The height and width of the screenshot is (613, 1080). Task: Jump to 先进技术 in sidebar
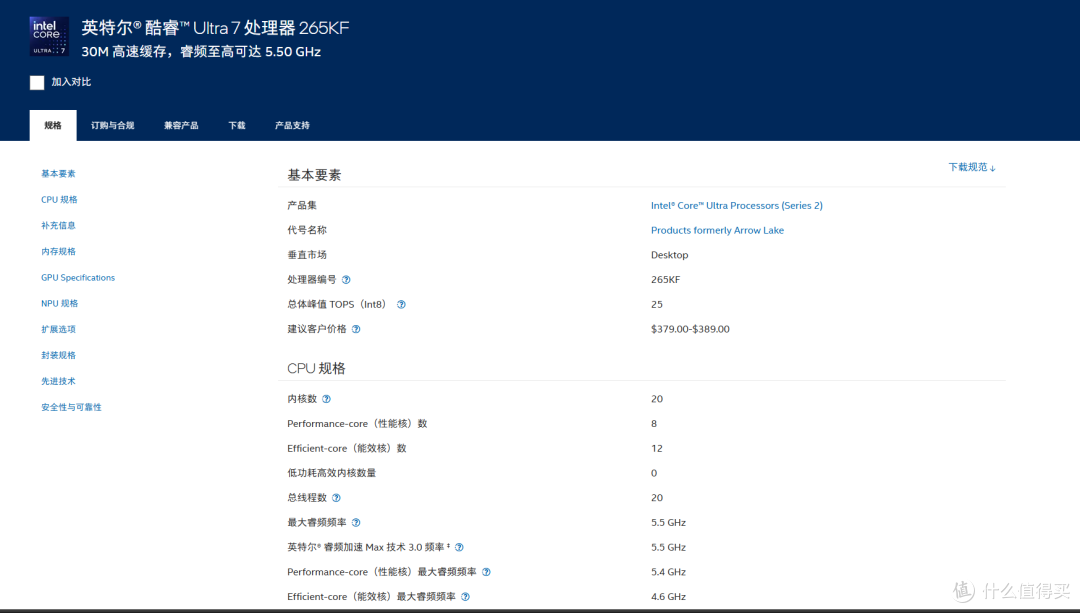point(59,382)
